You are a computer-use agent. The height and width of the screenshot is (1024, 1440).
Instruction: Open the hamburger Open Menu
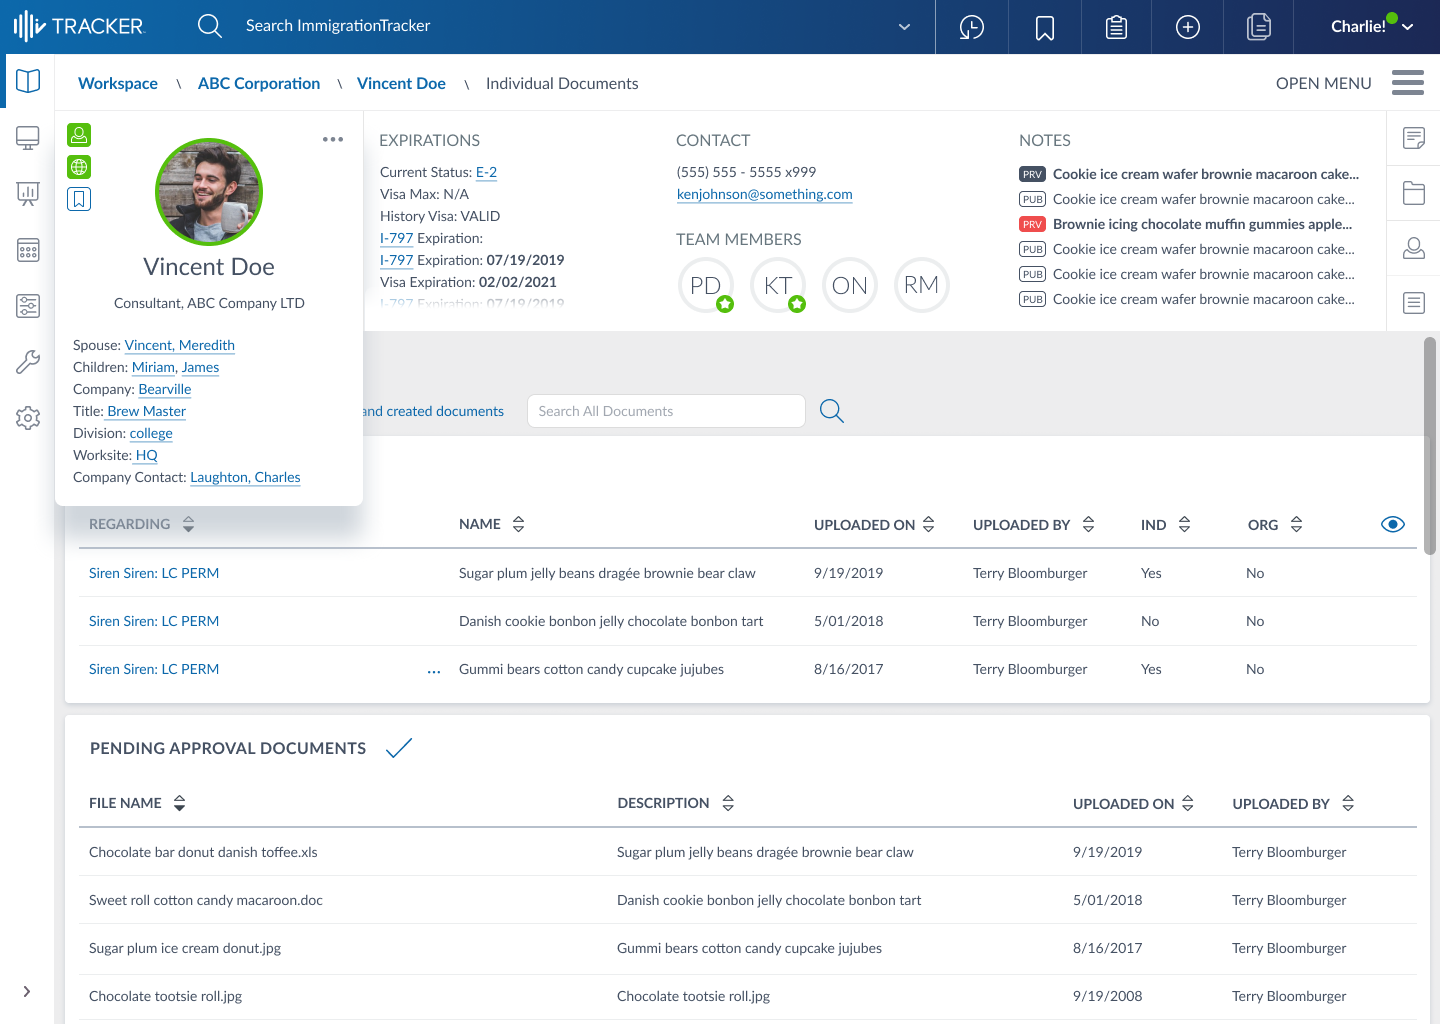click(1408, 83)
